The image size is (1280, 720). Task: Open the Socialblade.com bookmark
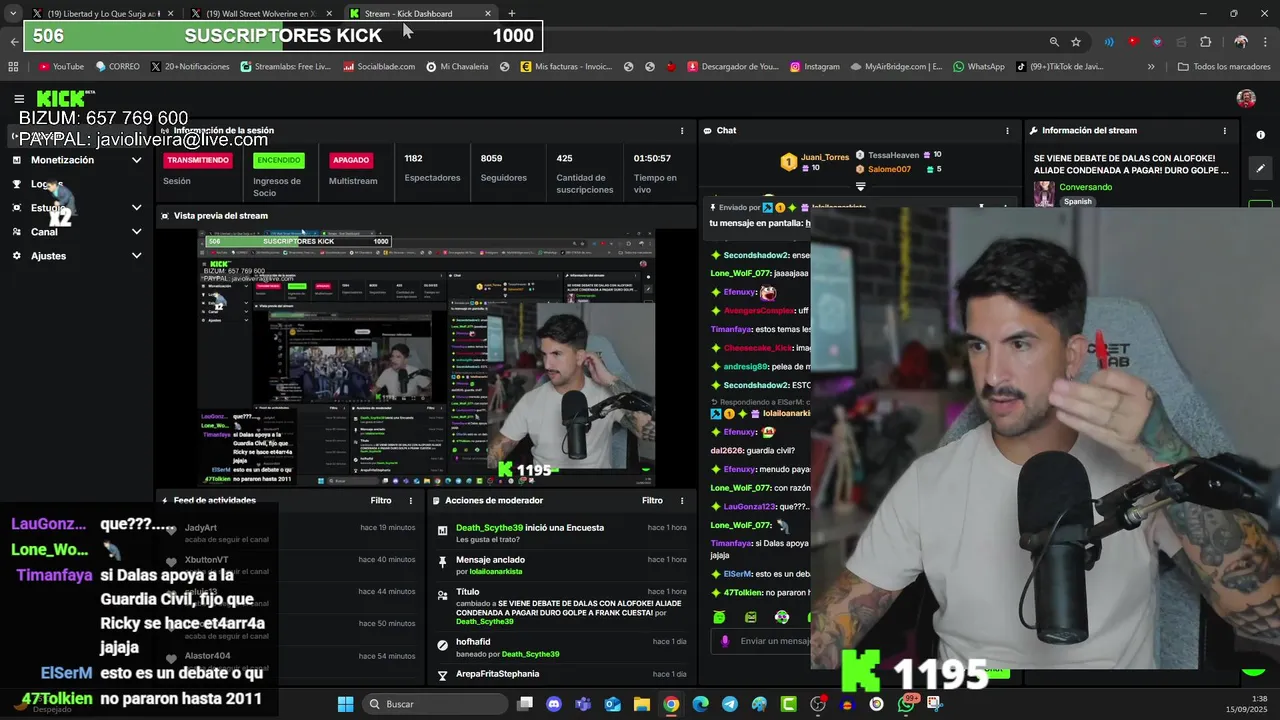(379, 67)
